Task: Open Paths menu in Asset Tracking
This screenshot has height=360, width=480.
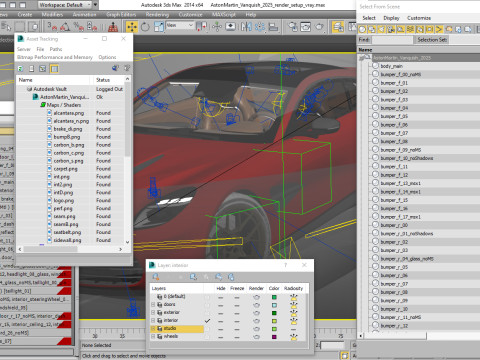Action: tap(56, 49)
